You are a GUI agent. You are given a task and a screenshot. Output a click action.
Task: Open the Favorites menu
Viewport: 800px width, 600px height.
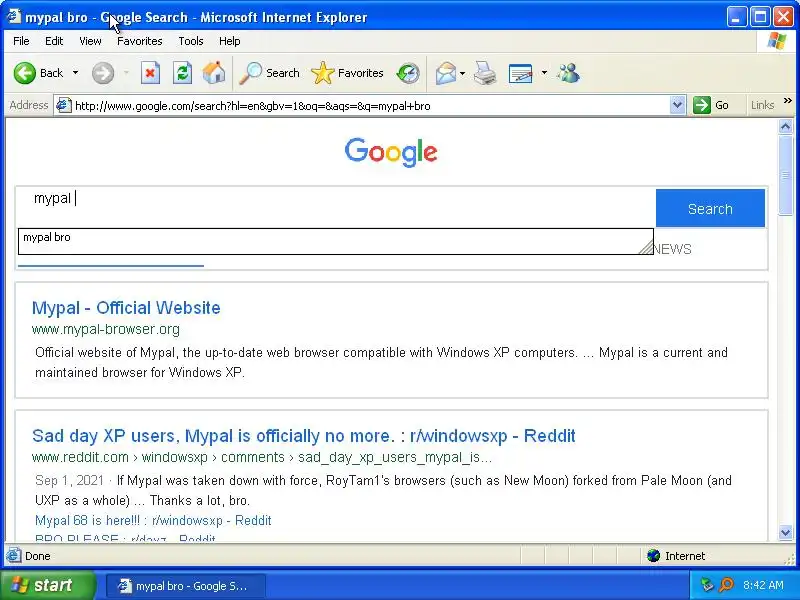coord(139,41)
